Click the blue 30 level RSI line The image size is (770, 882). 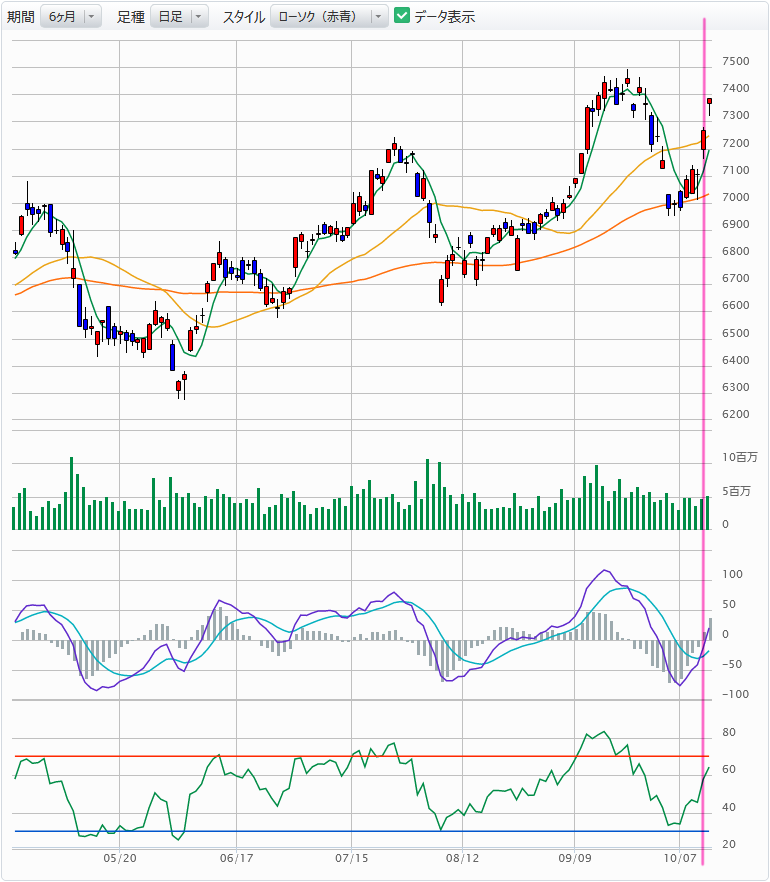362,831
